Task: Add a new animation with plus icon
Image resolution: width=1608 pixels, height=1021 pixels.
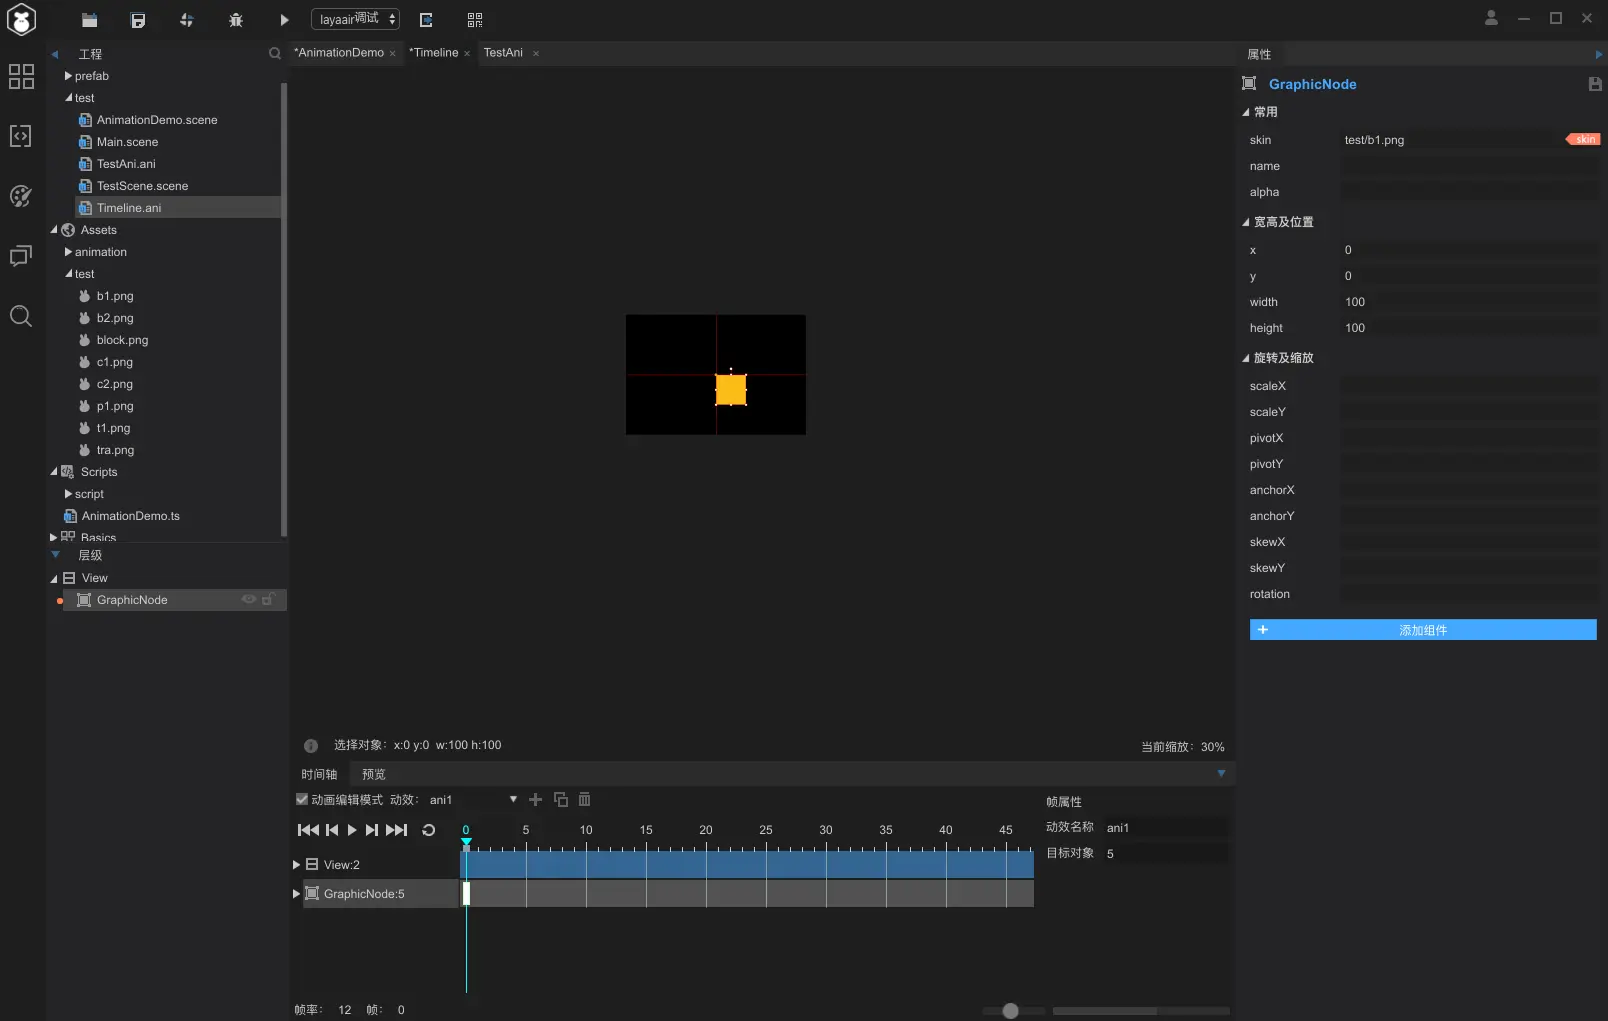Action: click(536, 800)
